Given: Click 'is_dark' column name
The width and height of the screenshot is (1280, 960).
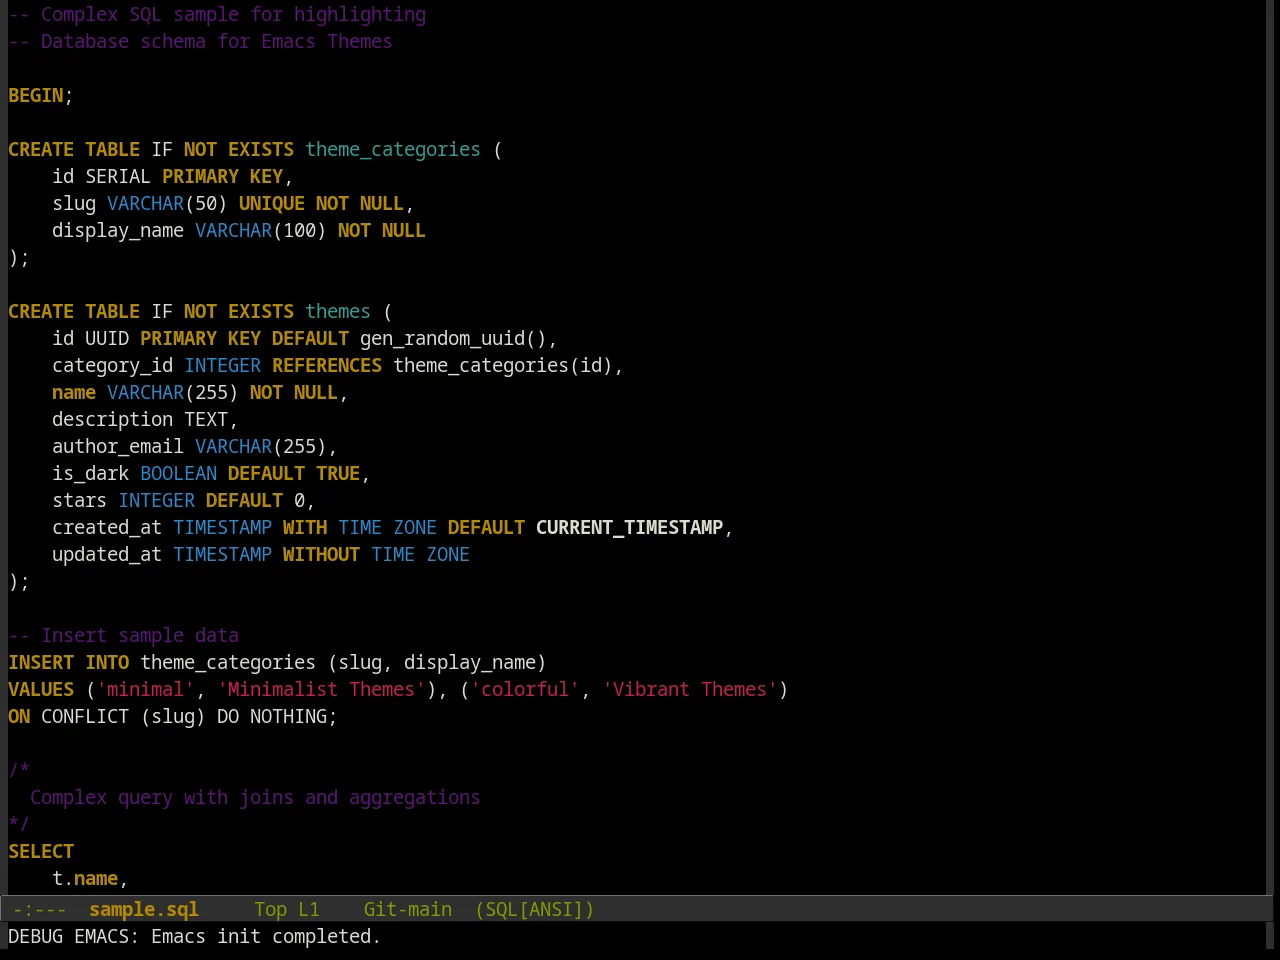Looking at the screenshot, I should point(91,474).
